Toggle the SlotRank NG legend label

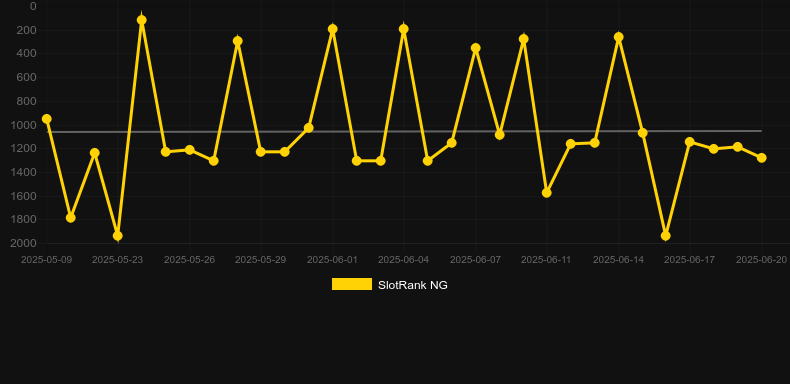click(413, 285)
